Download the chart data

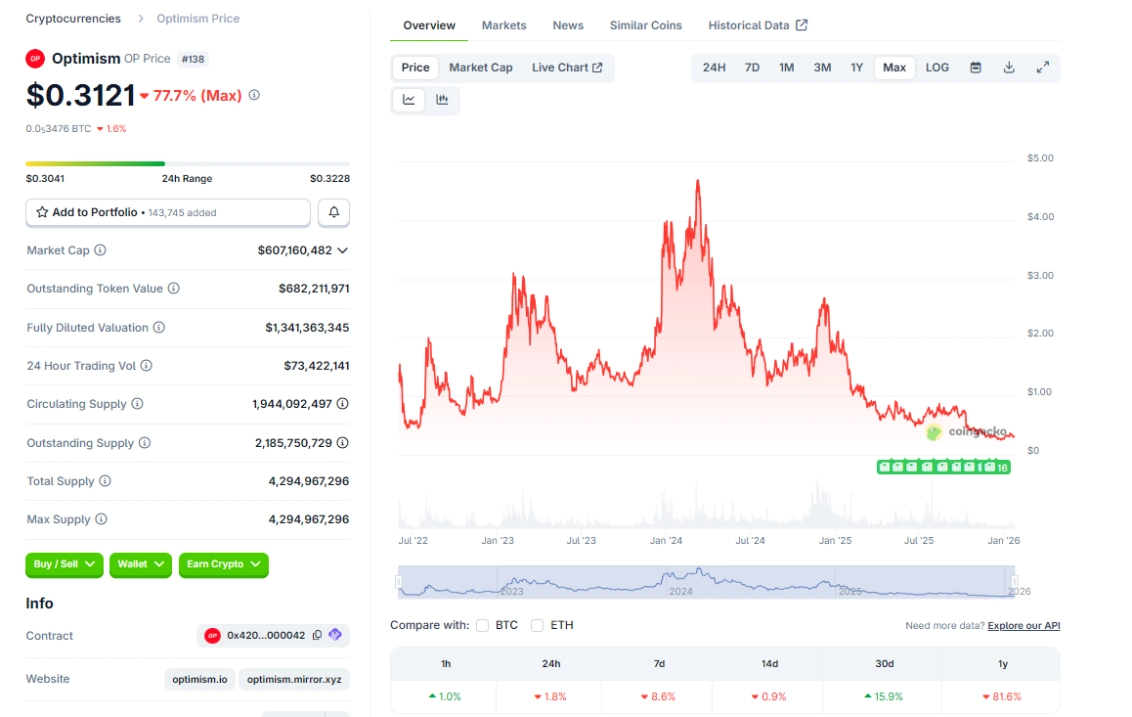click(1010, 67)
